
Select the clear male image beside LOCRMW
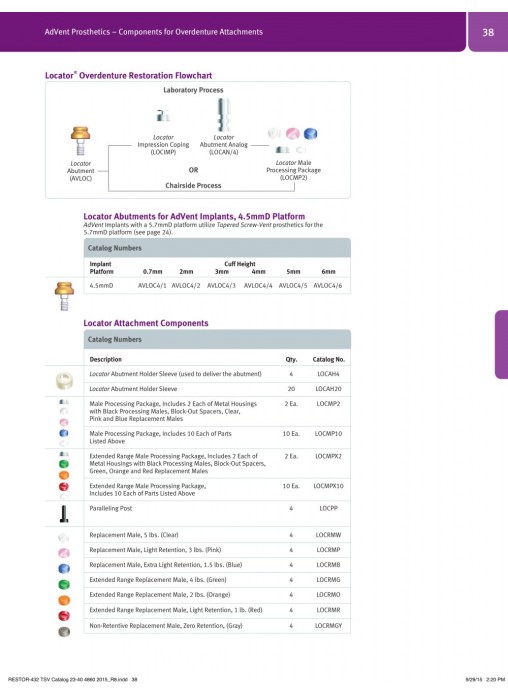64,538
